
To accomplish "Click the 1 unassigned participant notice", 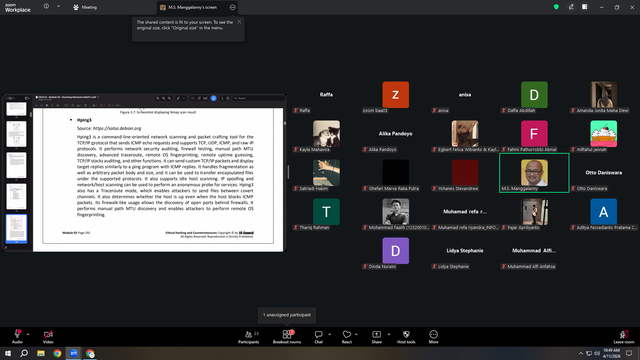I will point(287,315).
